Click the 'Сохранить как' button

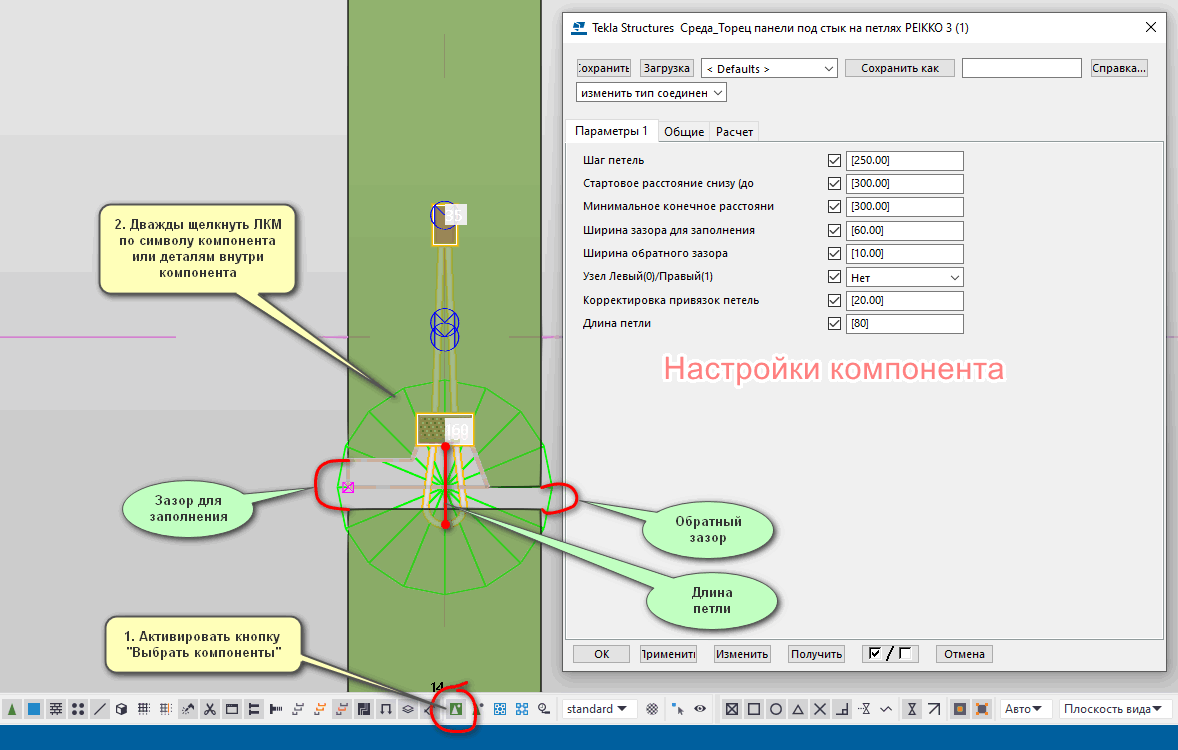900,68
